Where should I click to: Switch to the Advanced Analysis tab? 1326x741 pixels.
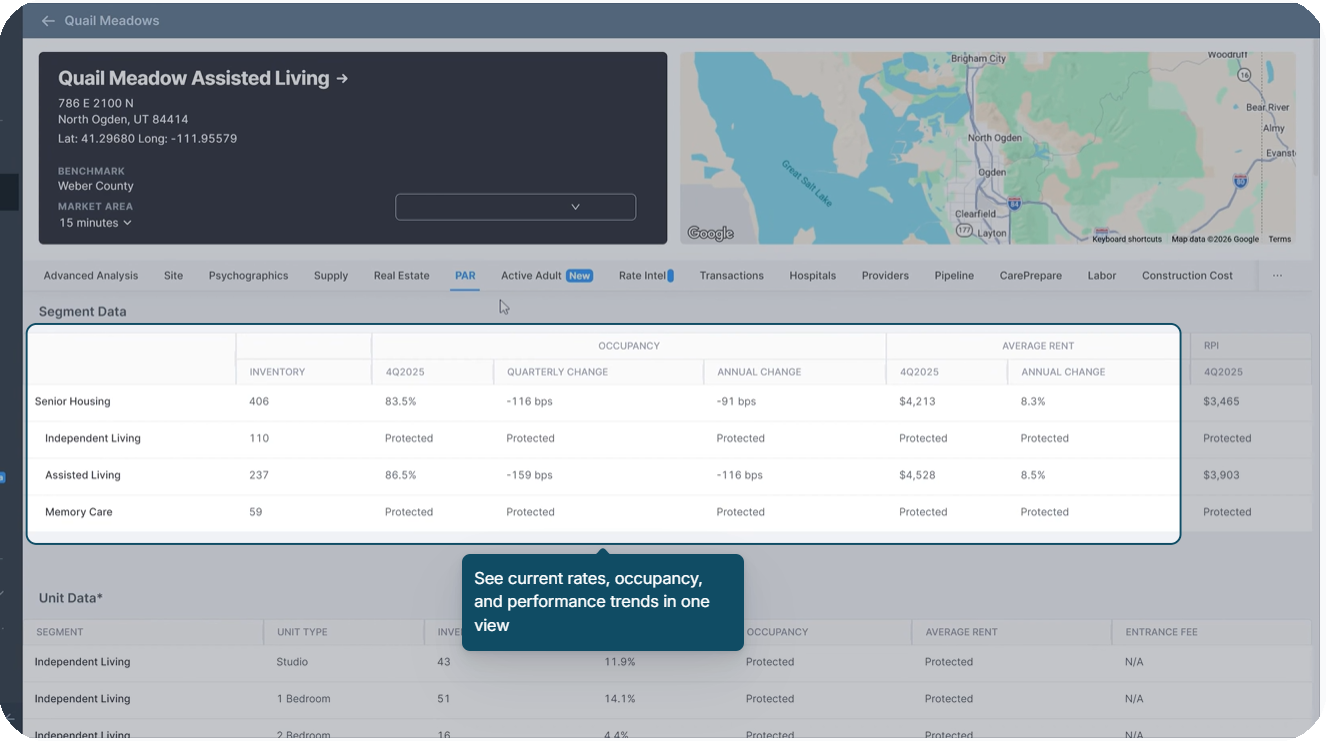click(91, 276)
